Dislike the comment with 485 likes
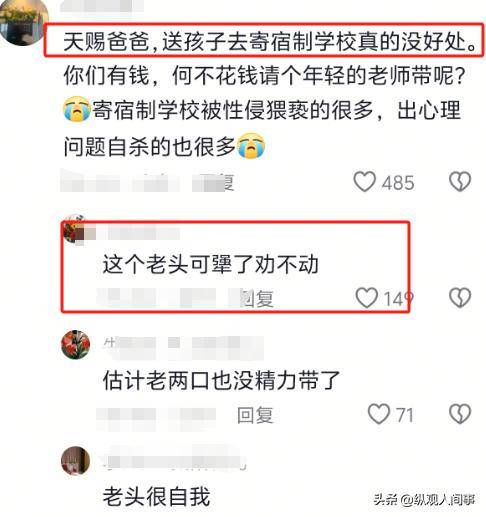The width and height of the screenshot is (486, 517). click(x=460, y=181)
